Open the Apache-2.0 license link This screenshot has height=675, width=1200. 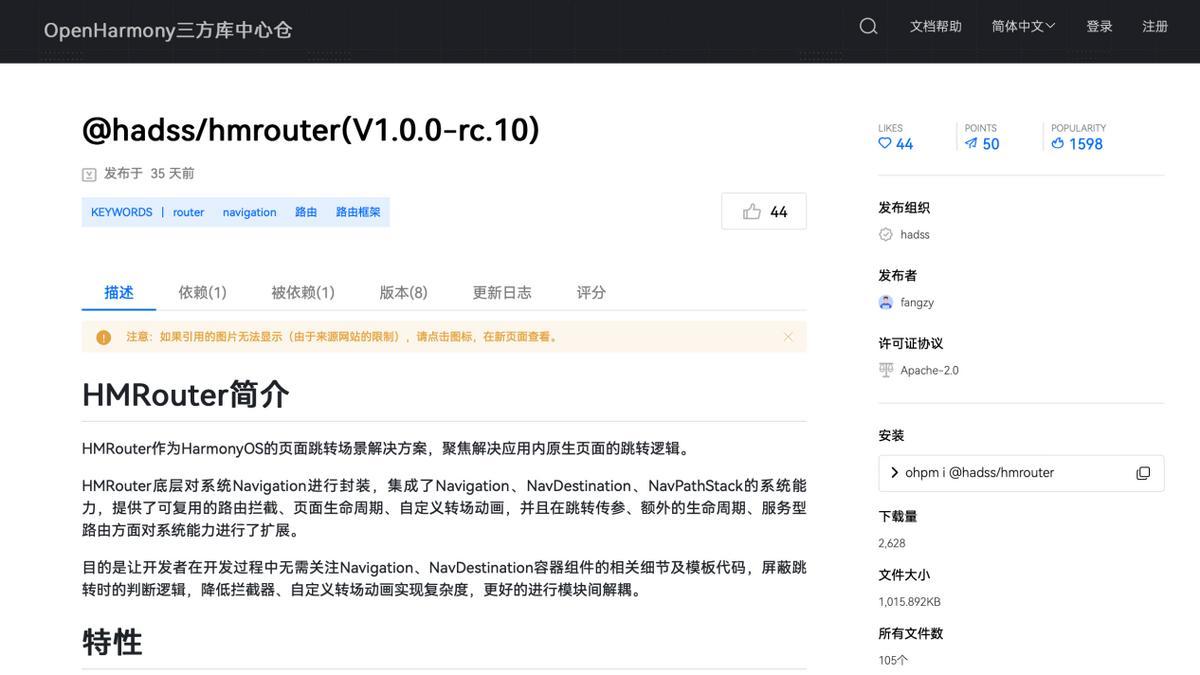(929, 370)
